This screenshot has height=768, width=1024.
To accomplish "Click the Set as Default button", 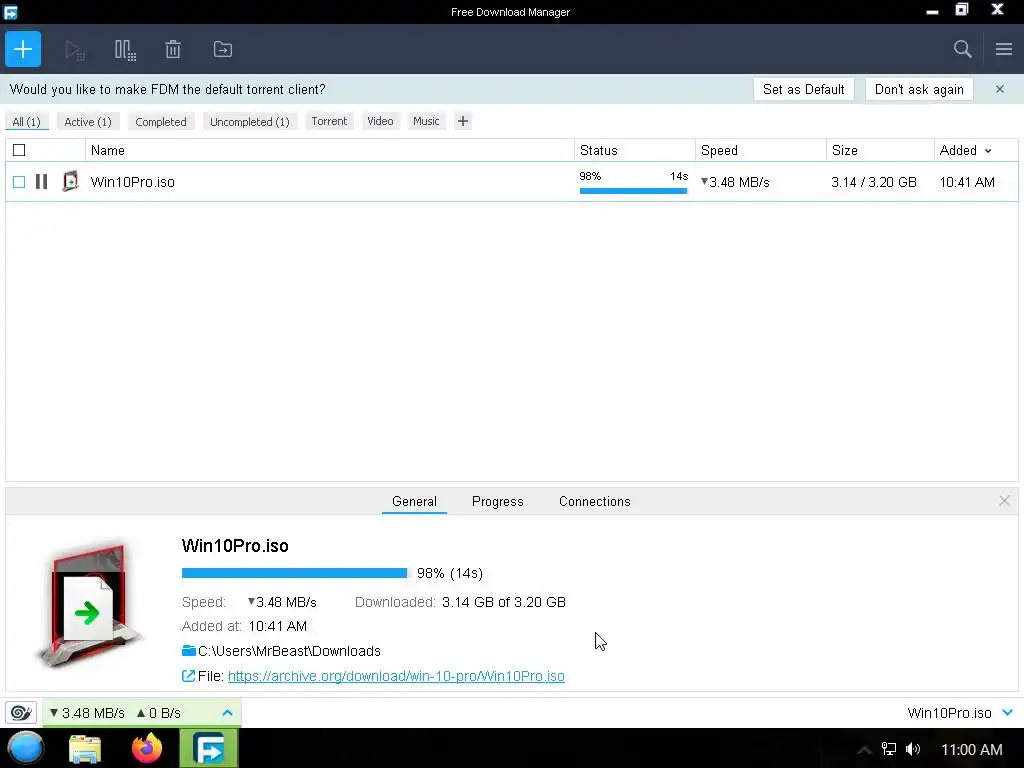I will pyautogui.click(x=803, y=89).
